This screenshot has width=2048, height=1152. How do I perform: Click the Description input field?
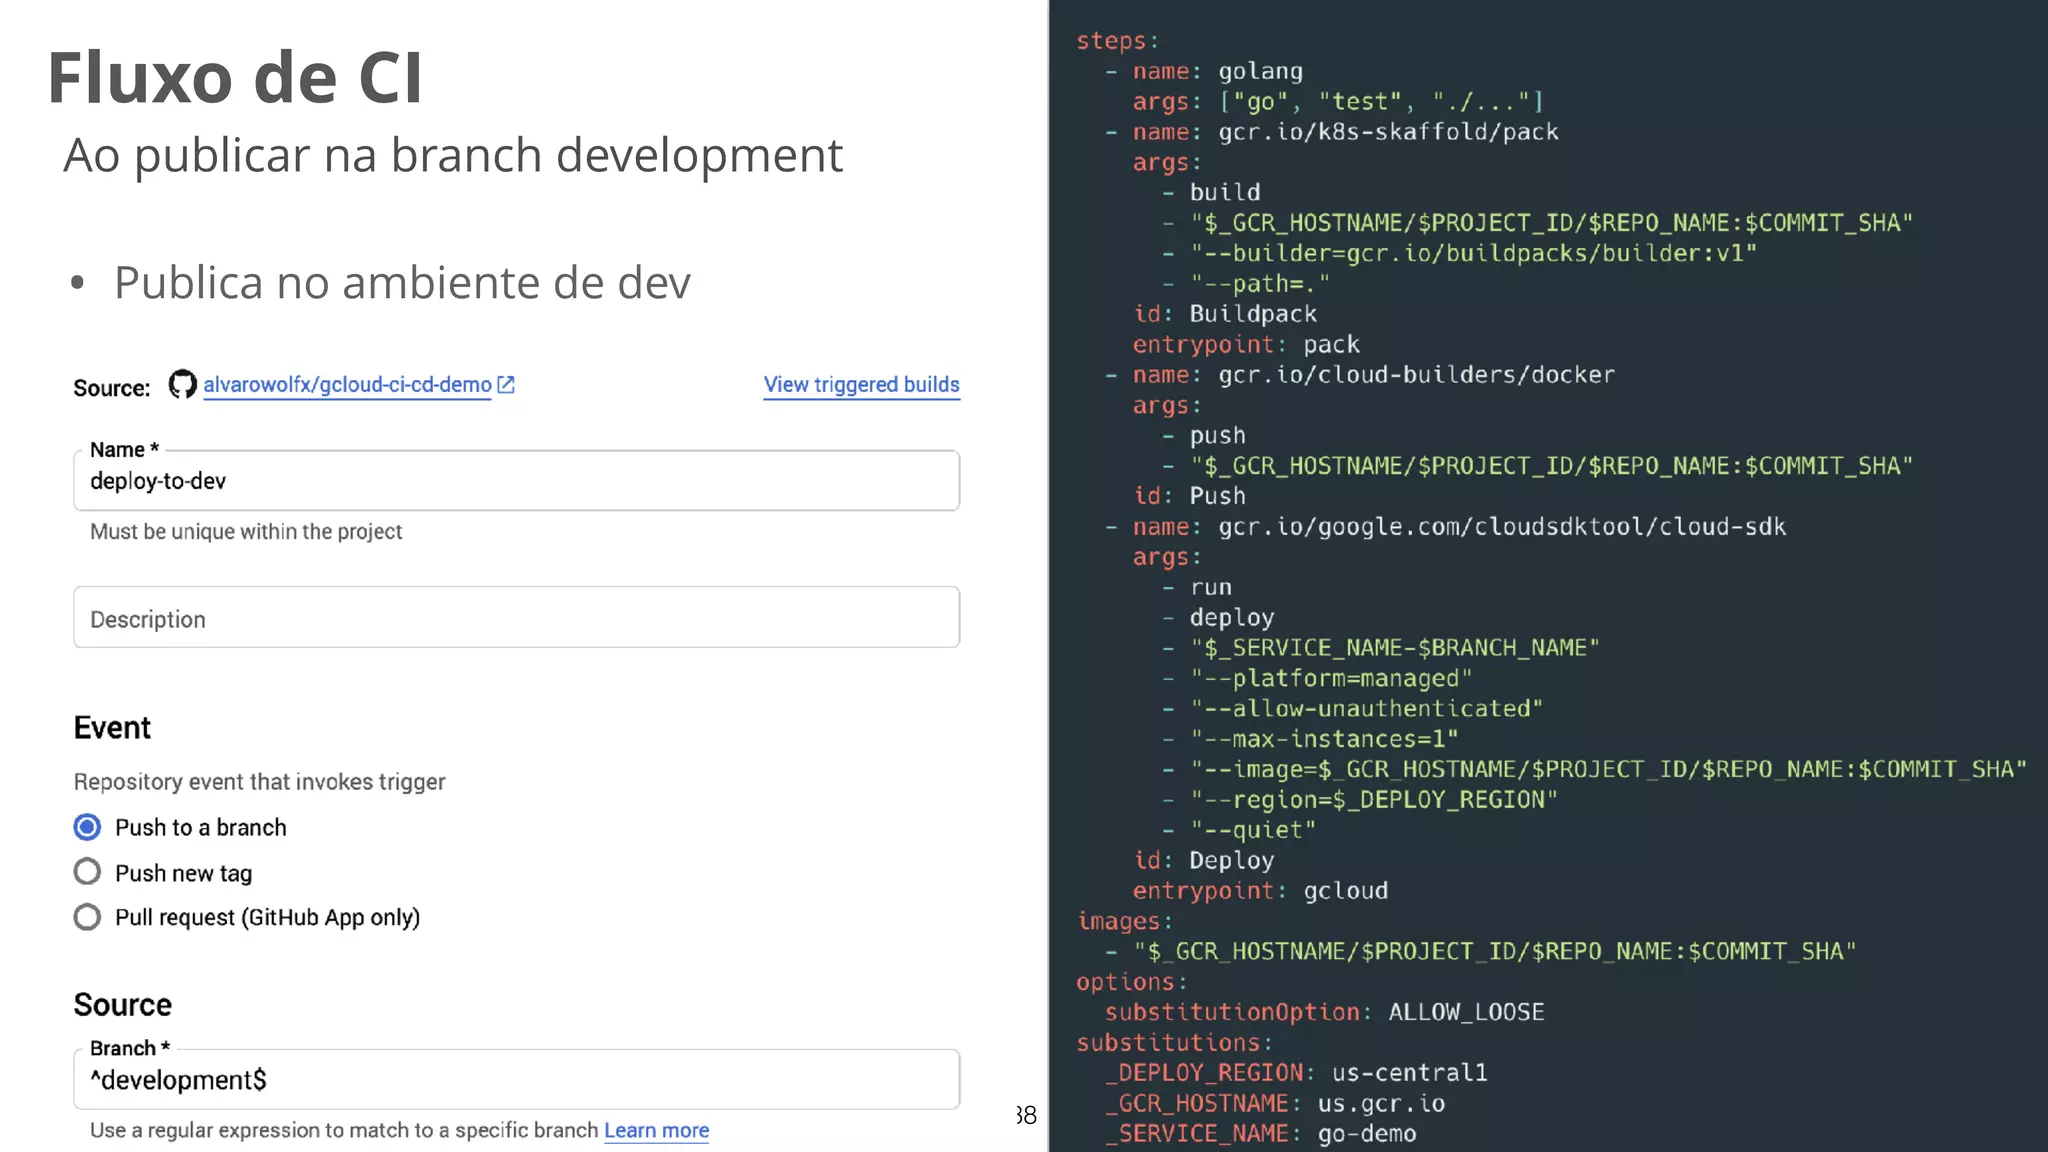pos(516,618)
